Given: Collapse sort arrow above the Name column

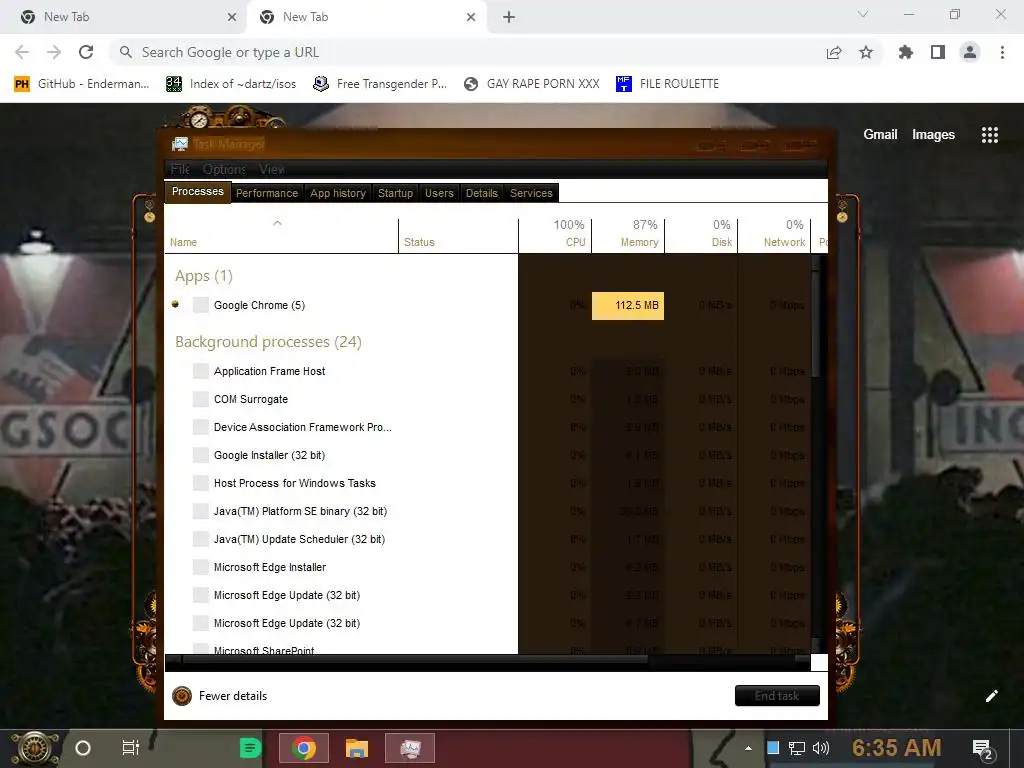Looking at the screenshot, I should pos(278,223).
